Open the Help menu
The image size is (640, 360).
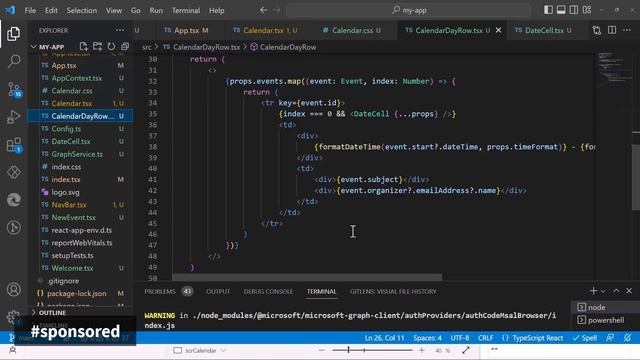pos(217,11)
